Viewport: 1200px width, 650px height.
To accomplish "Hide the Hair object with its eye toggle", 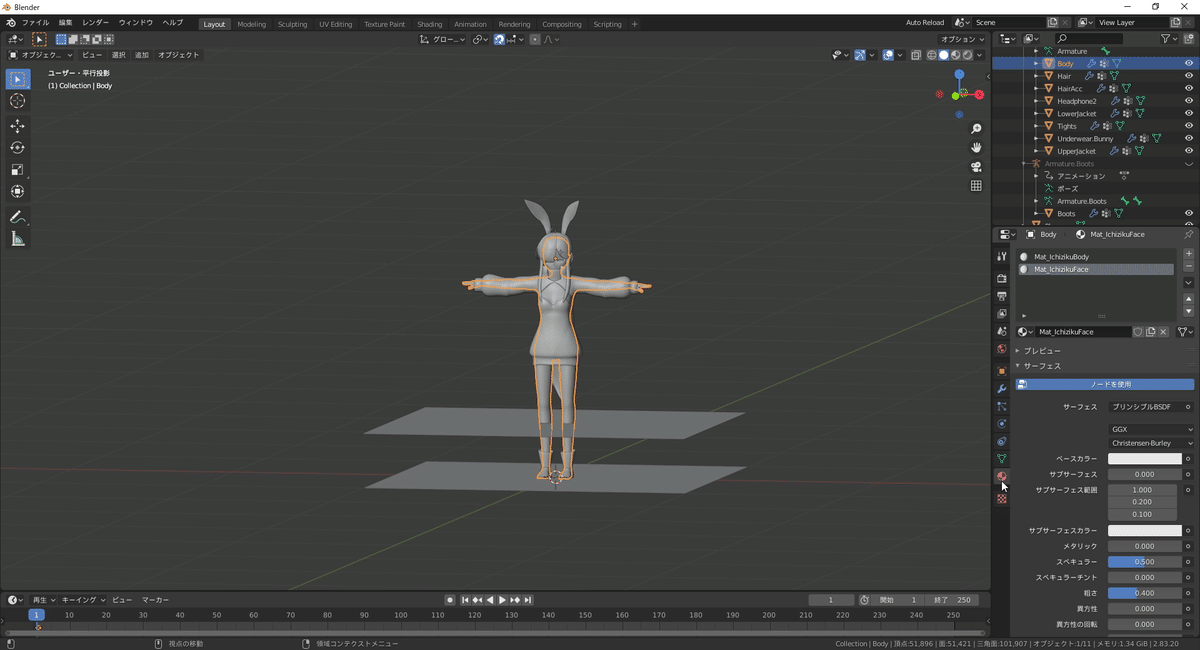I will 1188,75.
